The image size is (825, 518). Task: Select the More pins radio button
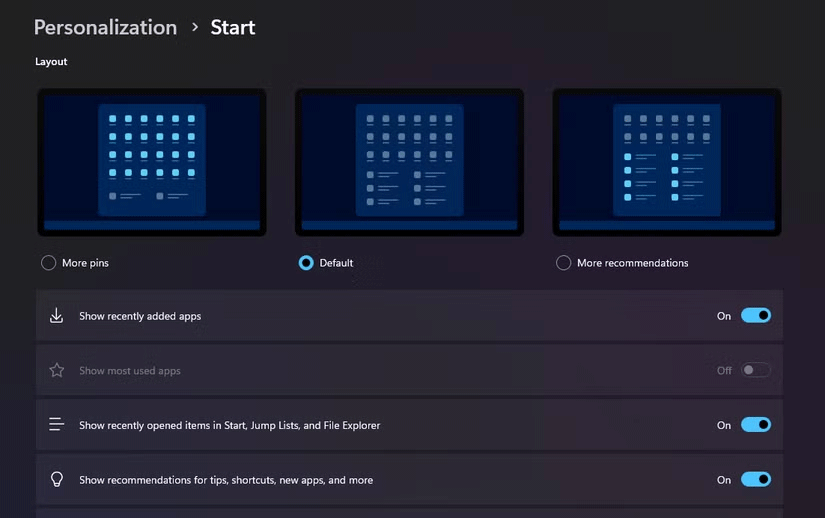(x=48, y=263)
